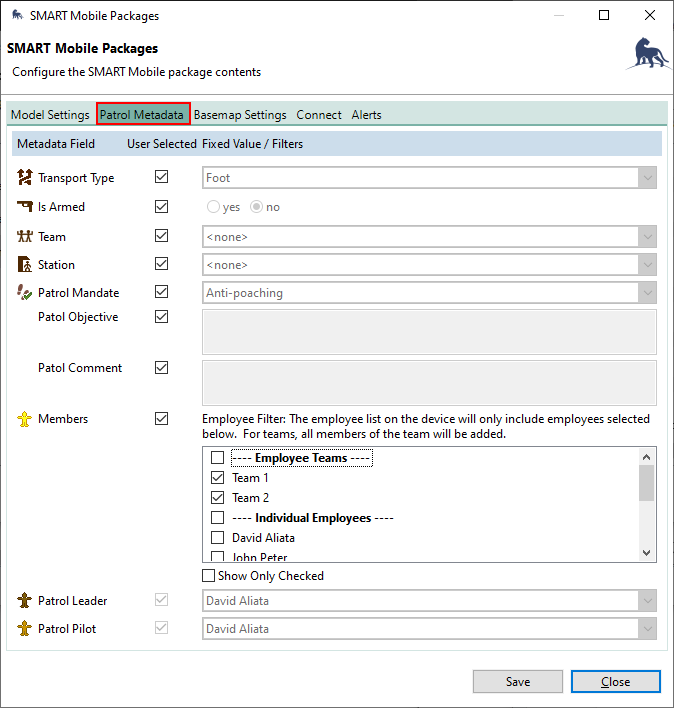The width and height of the screenshot is (674, 708).
Task: Click the Transport Type icon
Action: click(25, 178)
